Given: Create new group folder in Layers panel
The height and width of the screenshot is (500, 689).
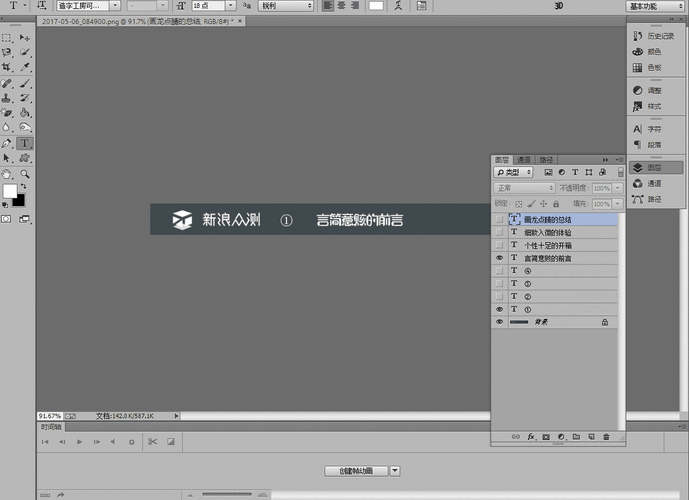Looking at the screenshot, I should [x=577, y=437].
